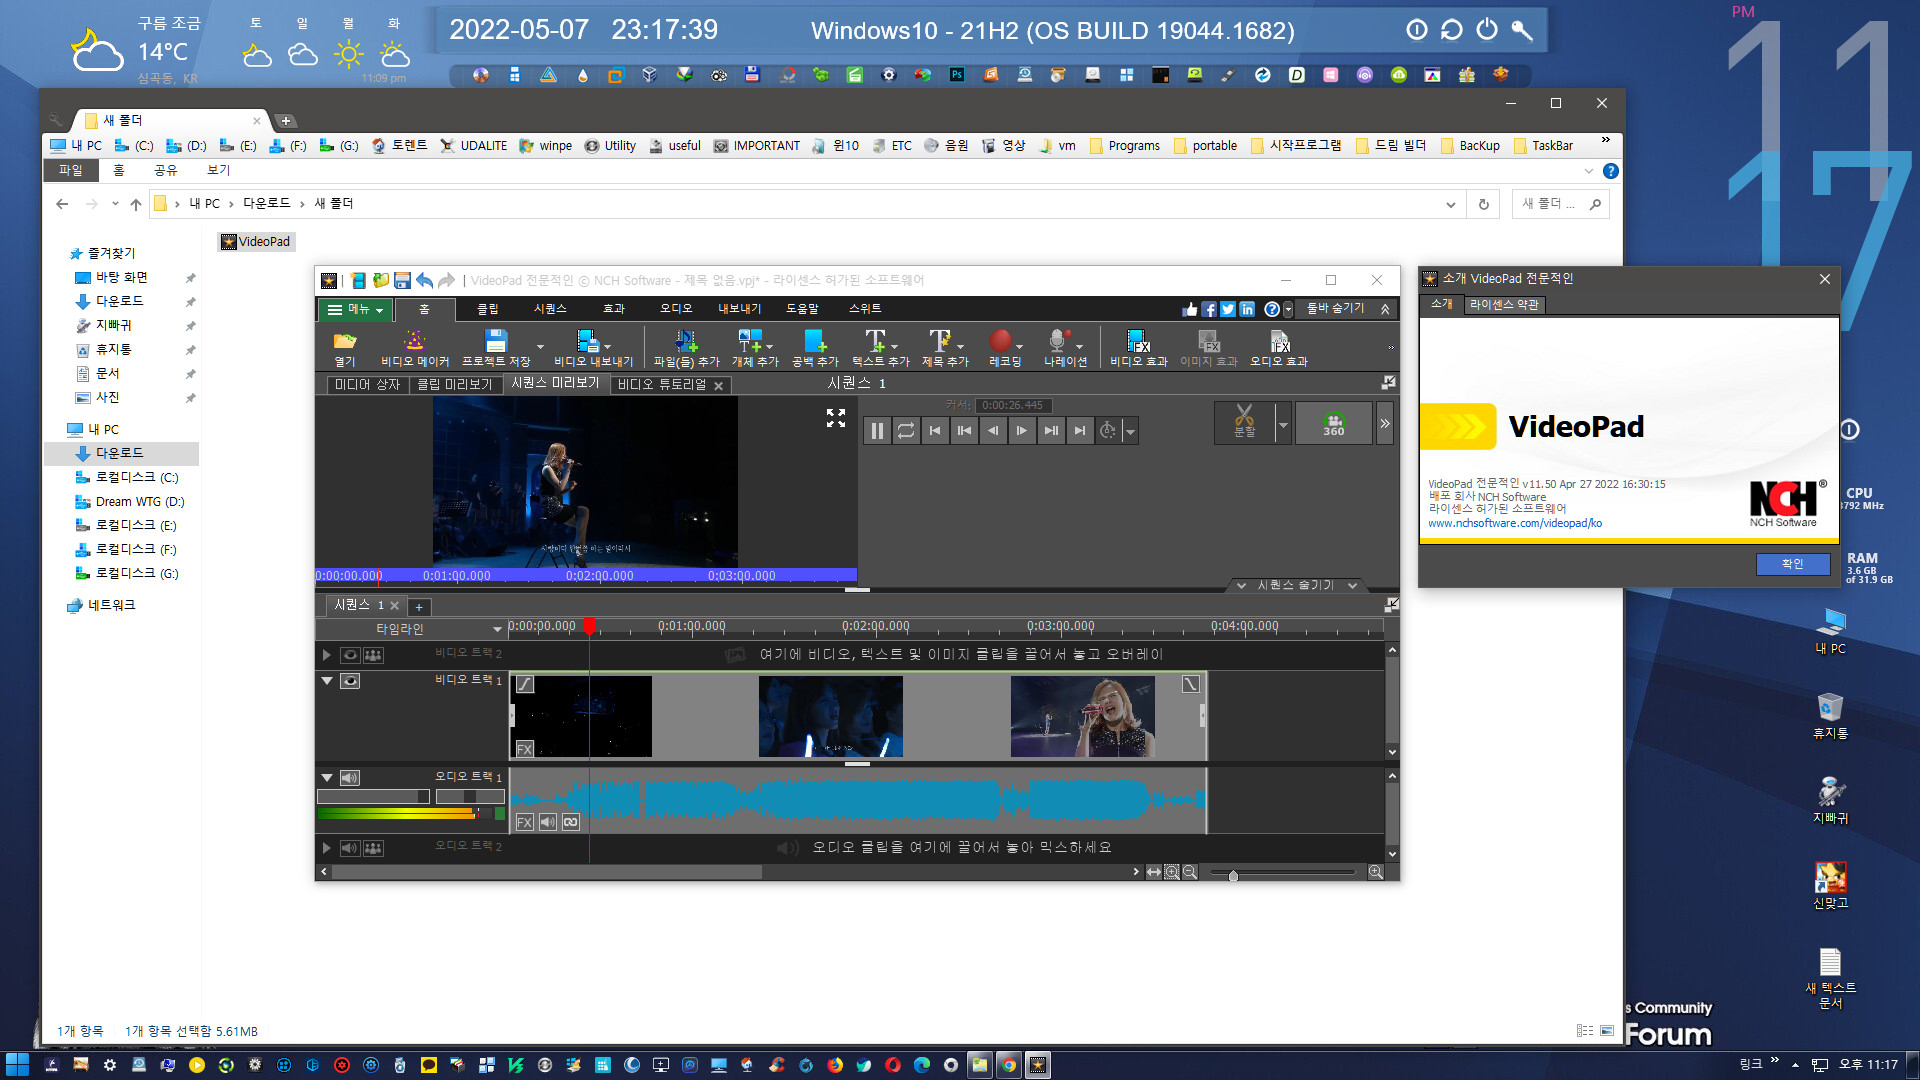
Task: Step one frame forward in the preview
Action: pyautogui.click(x=1021, y=431)
